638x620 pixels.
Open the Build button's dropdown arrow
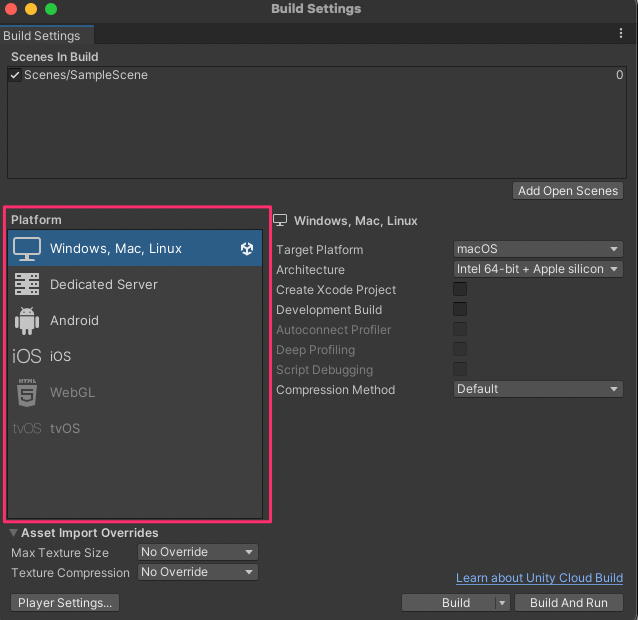click(x=502, y=603)
